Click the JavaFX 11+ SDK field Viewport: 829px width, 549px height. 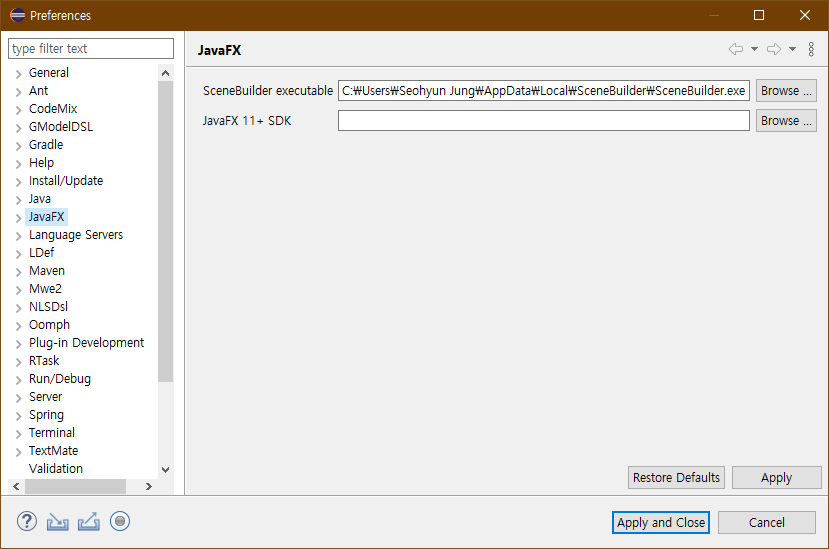(544, 121)
